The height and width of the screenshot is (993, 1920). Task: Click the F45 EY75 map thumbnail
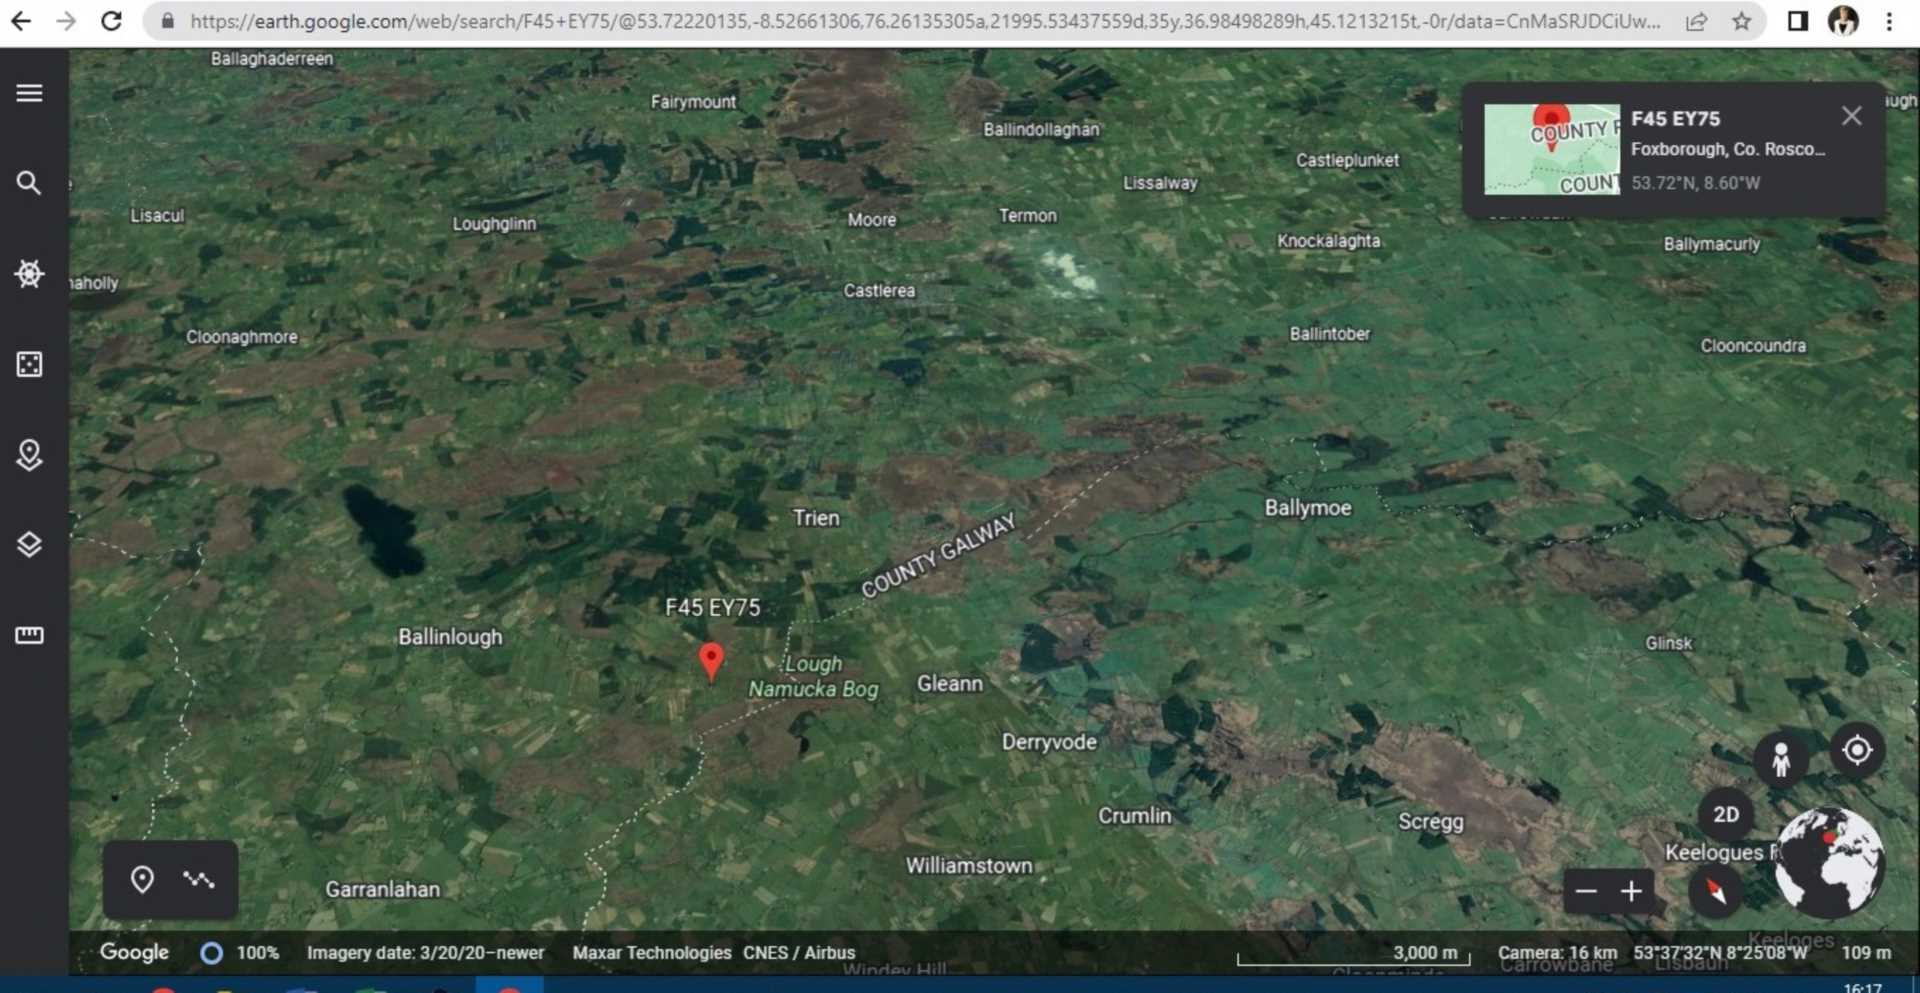click(x=1551, y=149)
